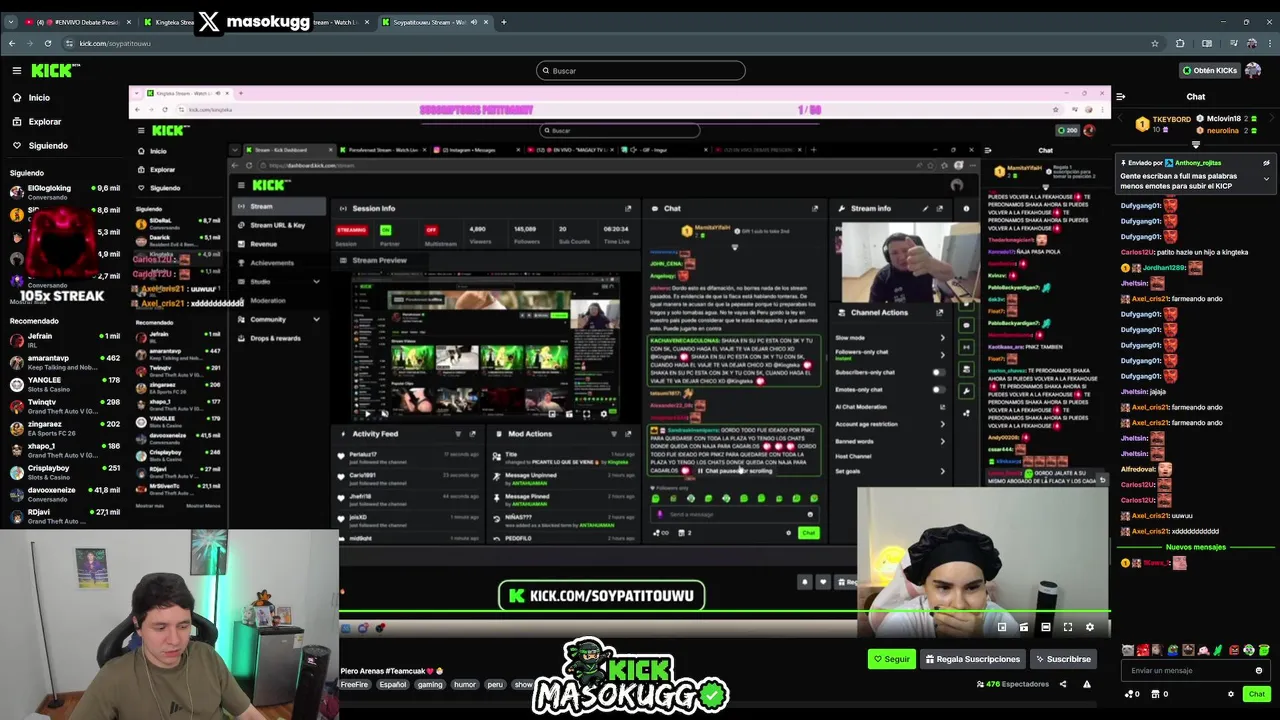
Task: Pick the grey cat quick emote
Action: pyautogui.click(x=1128, y=650)
